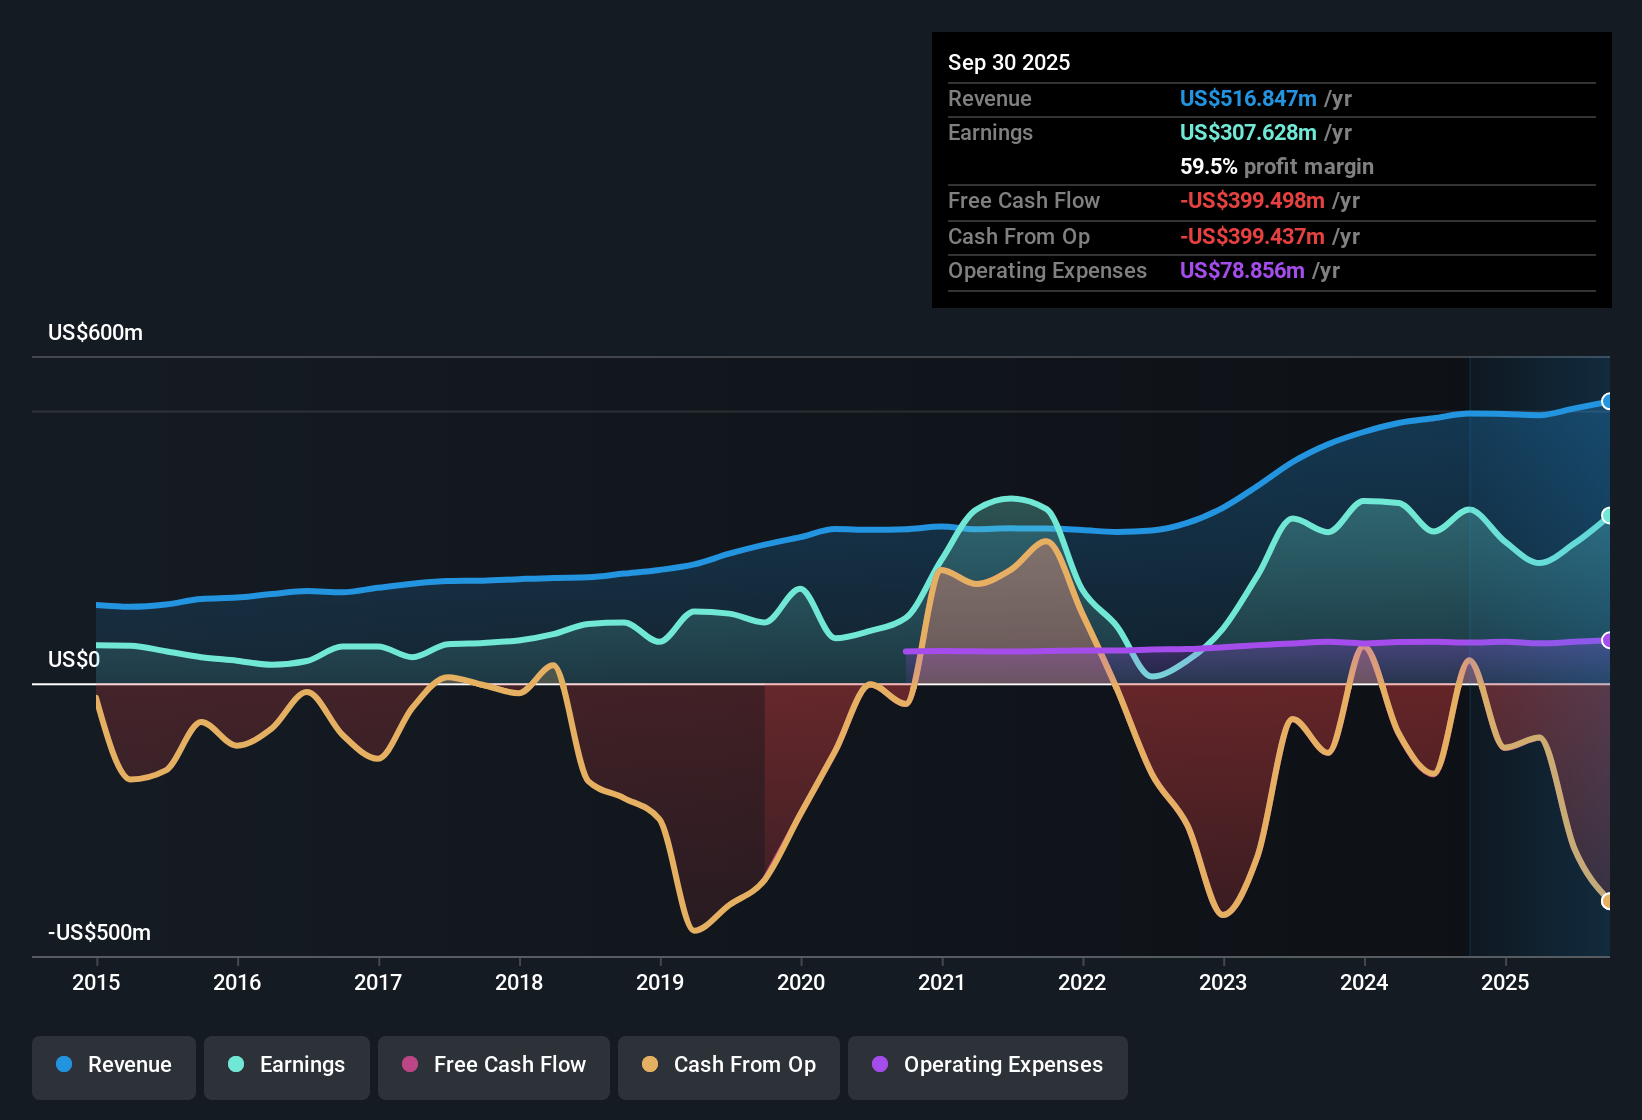Select the Earnings endpoint marker on the chart

1607,515
